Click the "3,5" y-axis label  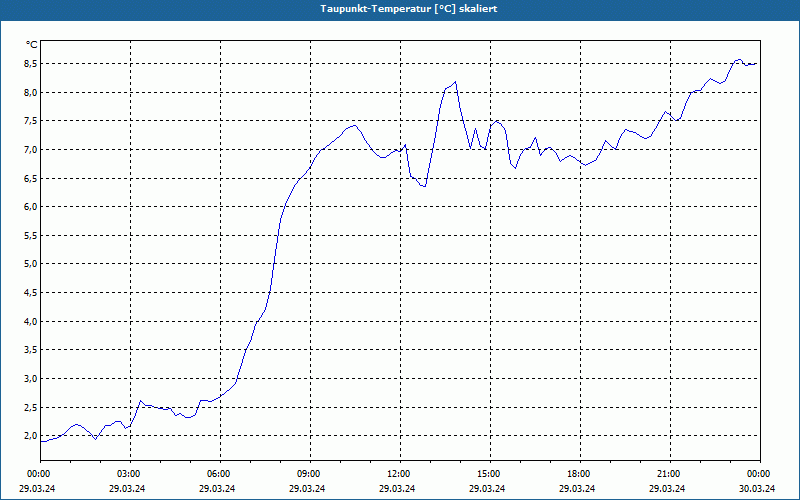click(x=31, y=350)
